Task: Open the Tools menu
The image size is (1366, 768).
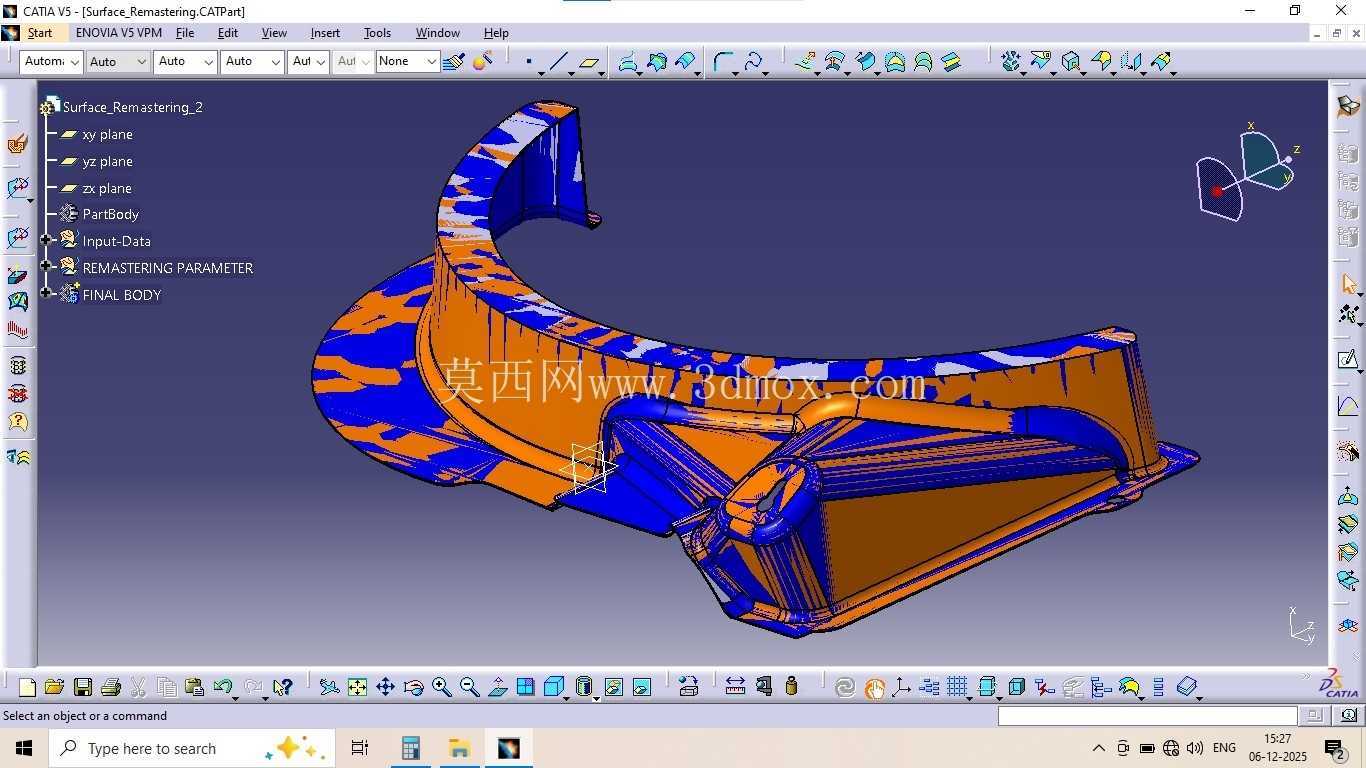Action: [377, 33]
